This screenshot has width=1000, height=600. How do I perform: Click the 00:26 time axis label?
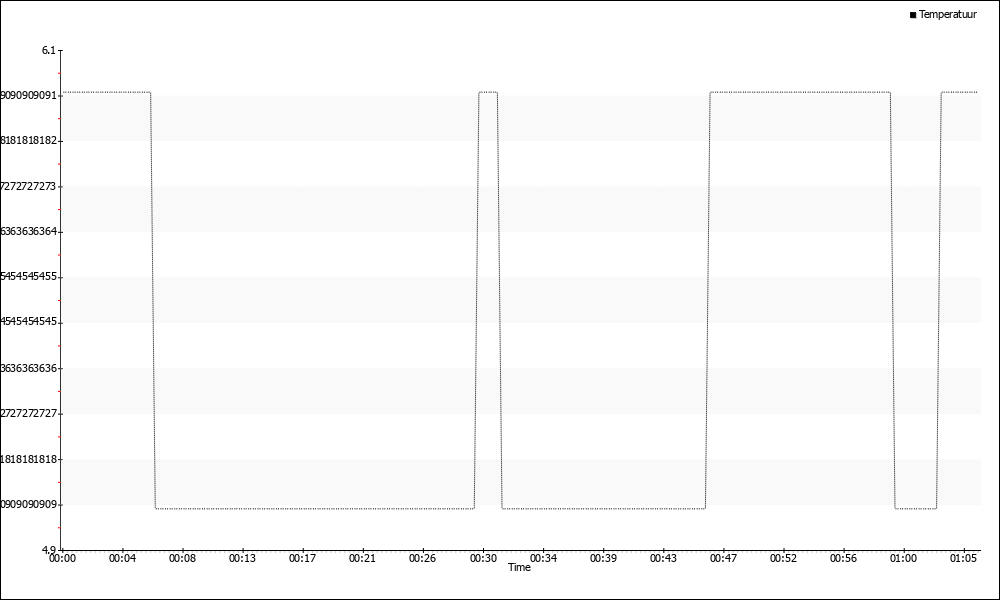pos(422,559)
